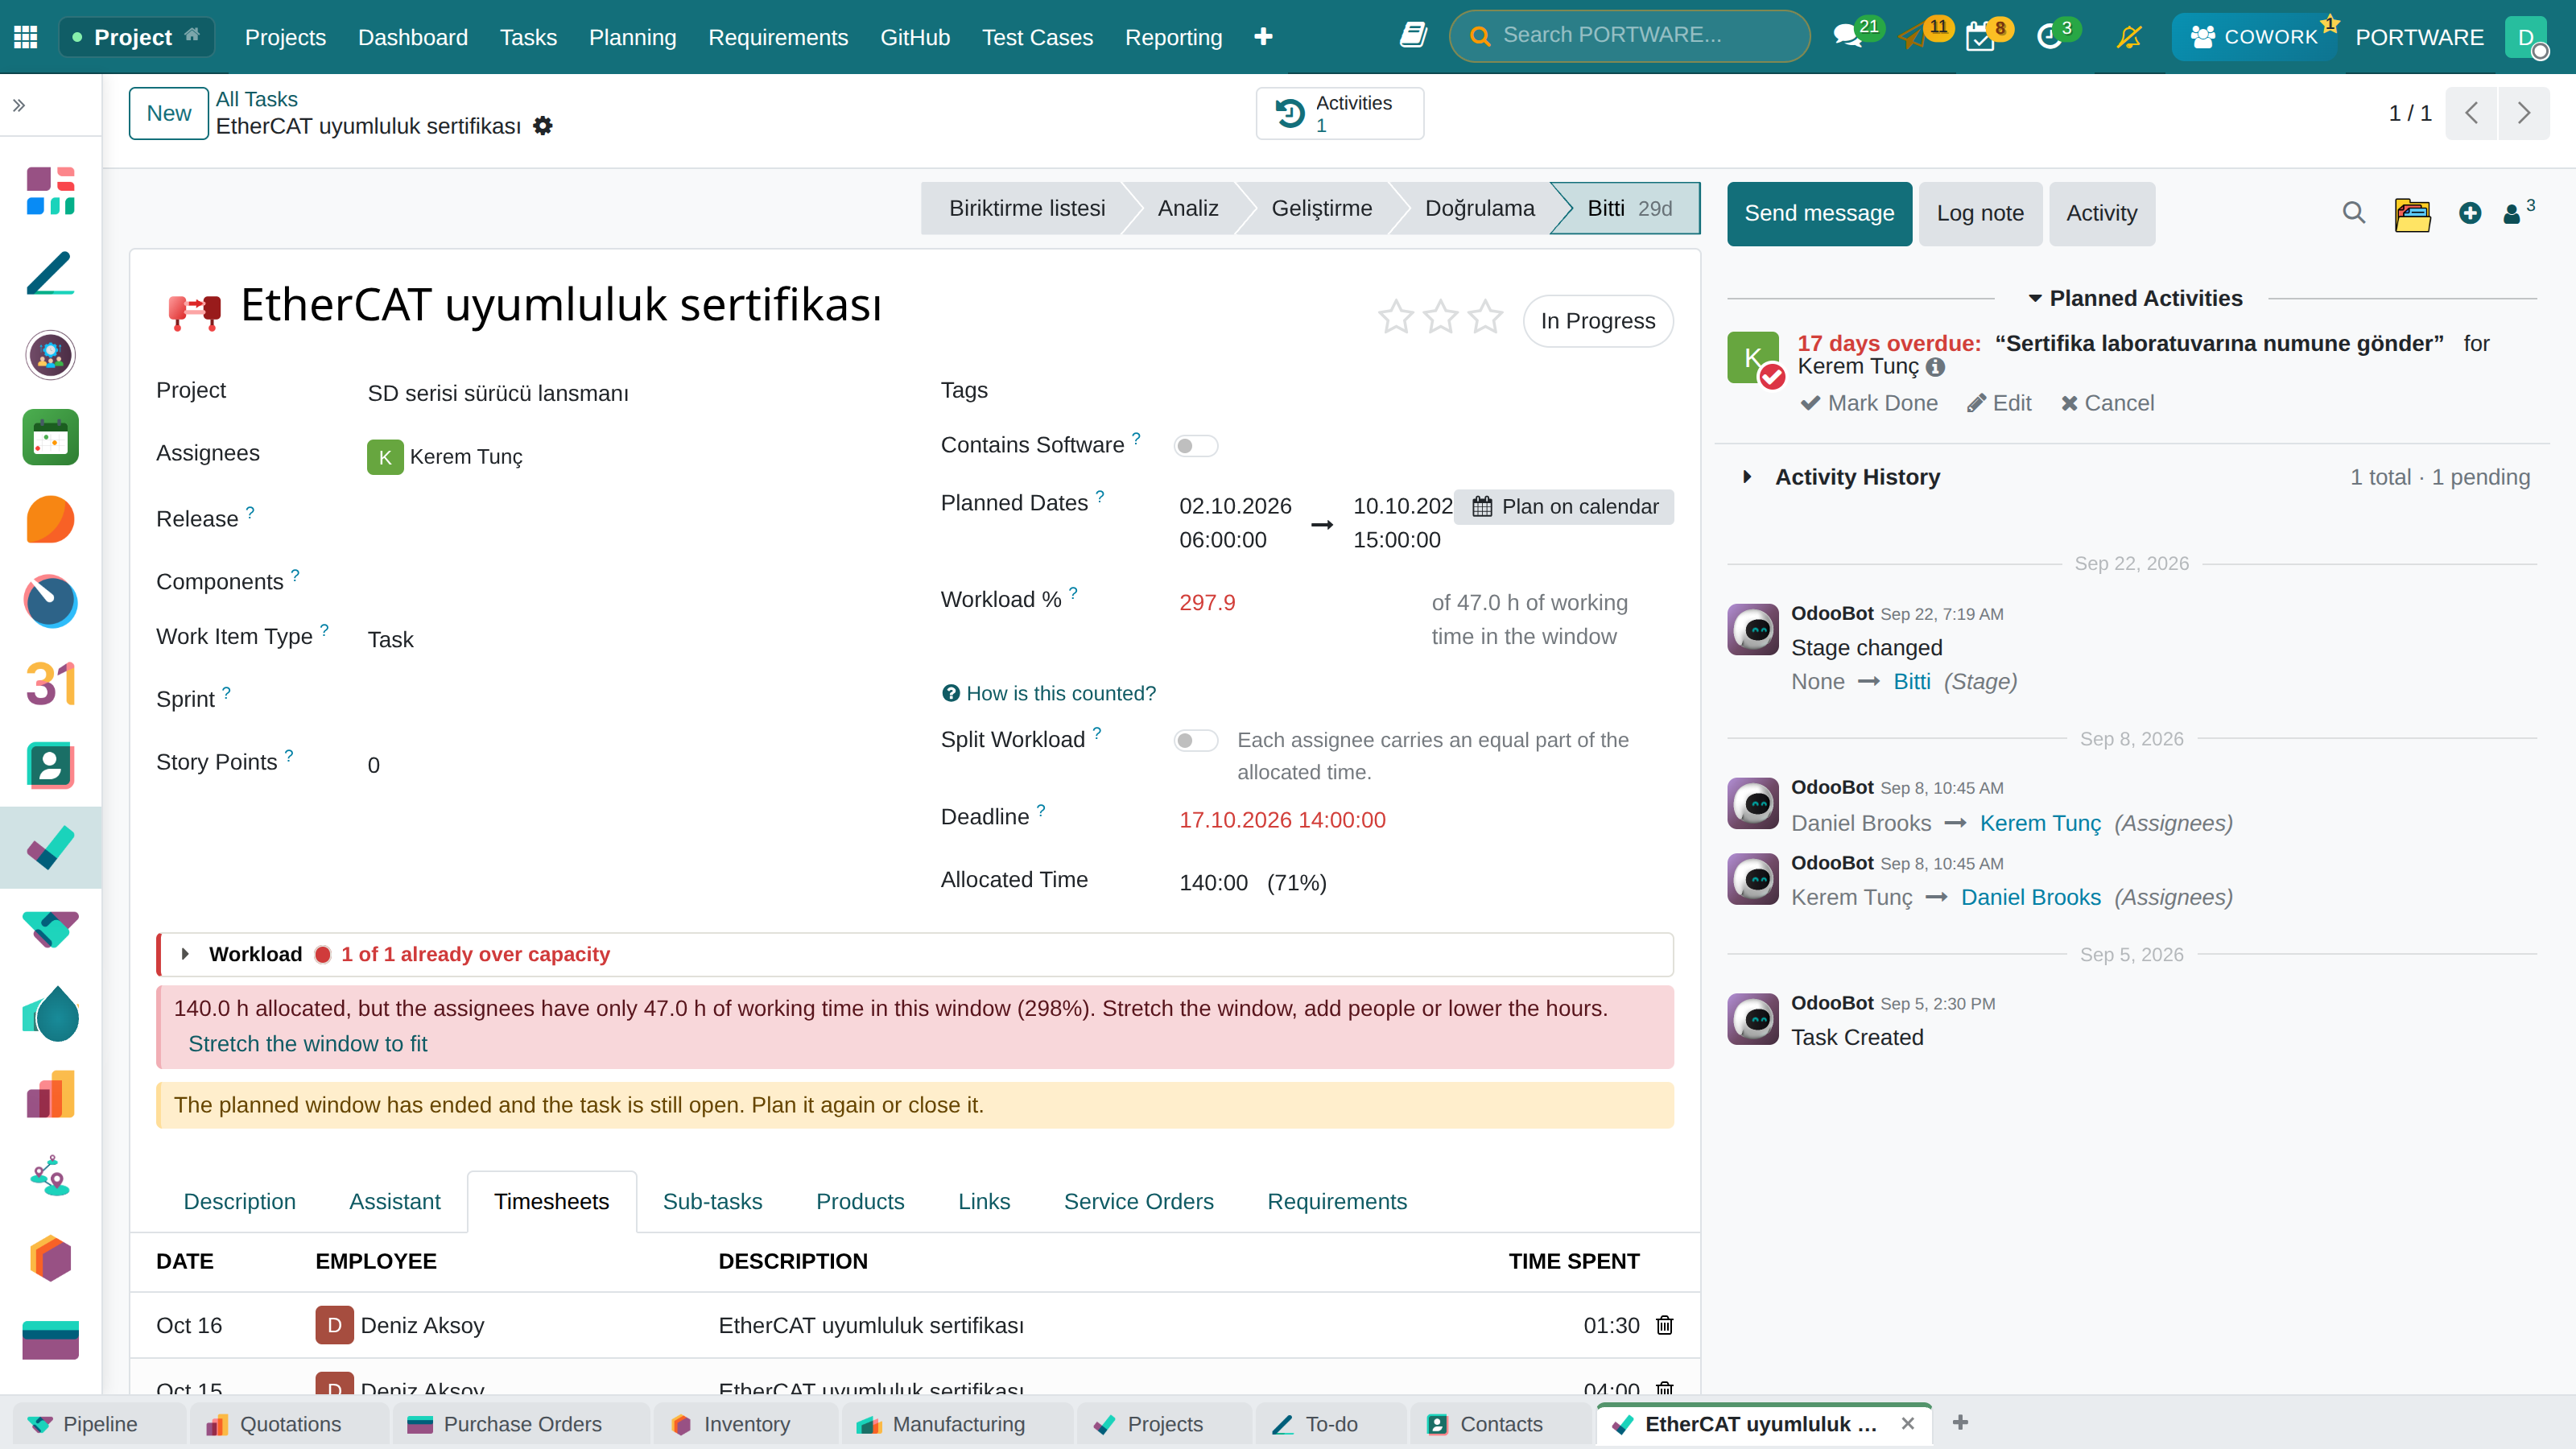Open the green calendar app in sidebar
This screenshot has width=2576, height=1449.
(x=50, y=437)
